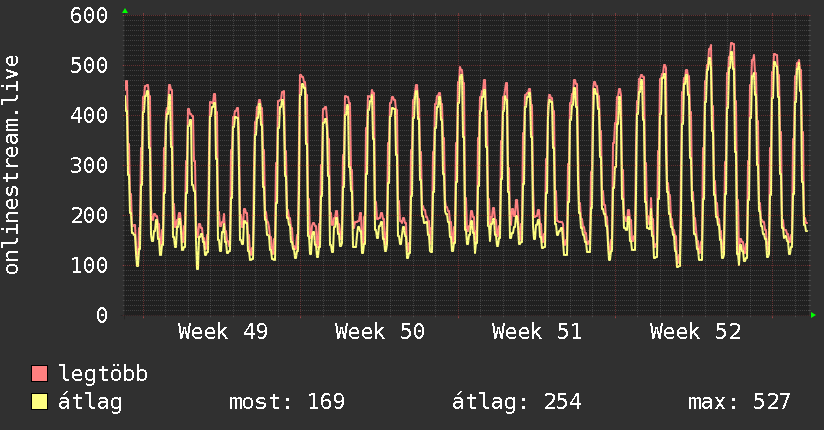Click the 0 y-axis tick label

click(x=101, y=315)
